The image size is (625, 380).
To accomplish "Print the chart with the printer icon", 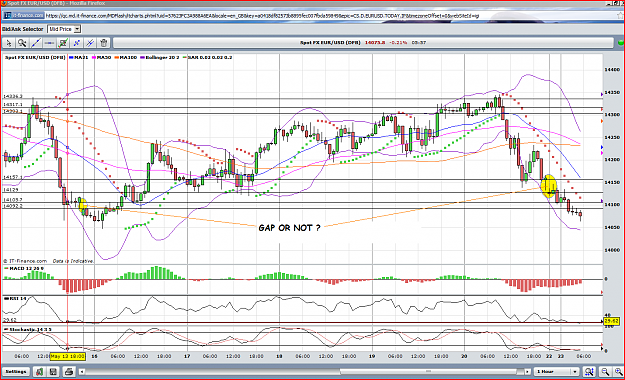I will point(69,372).
